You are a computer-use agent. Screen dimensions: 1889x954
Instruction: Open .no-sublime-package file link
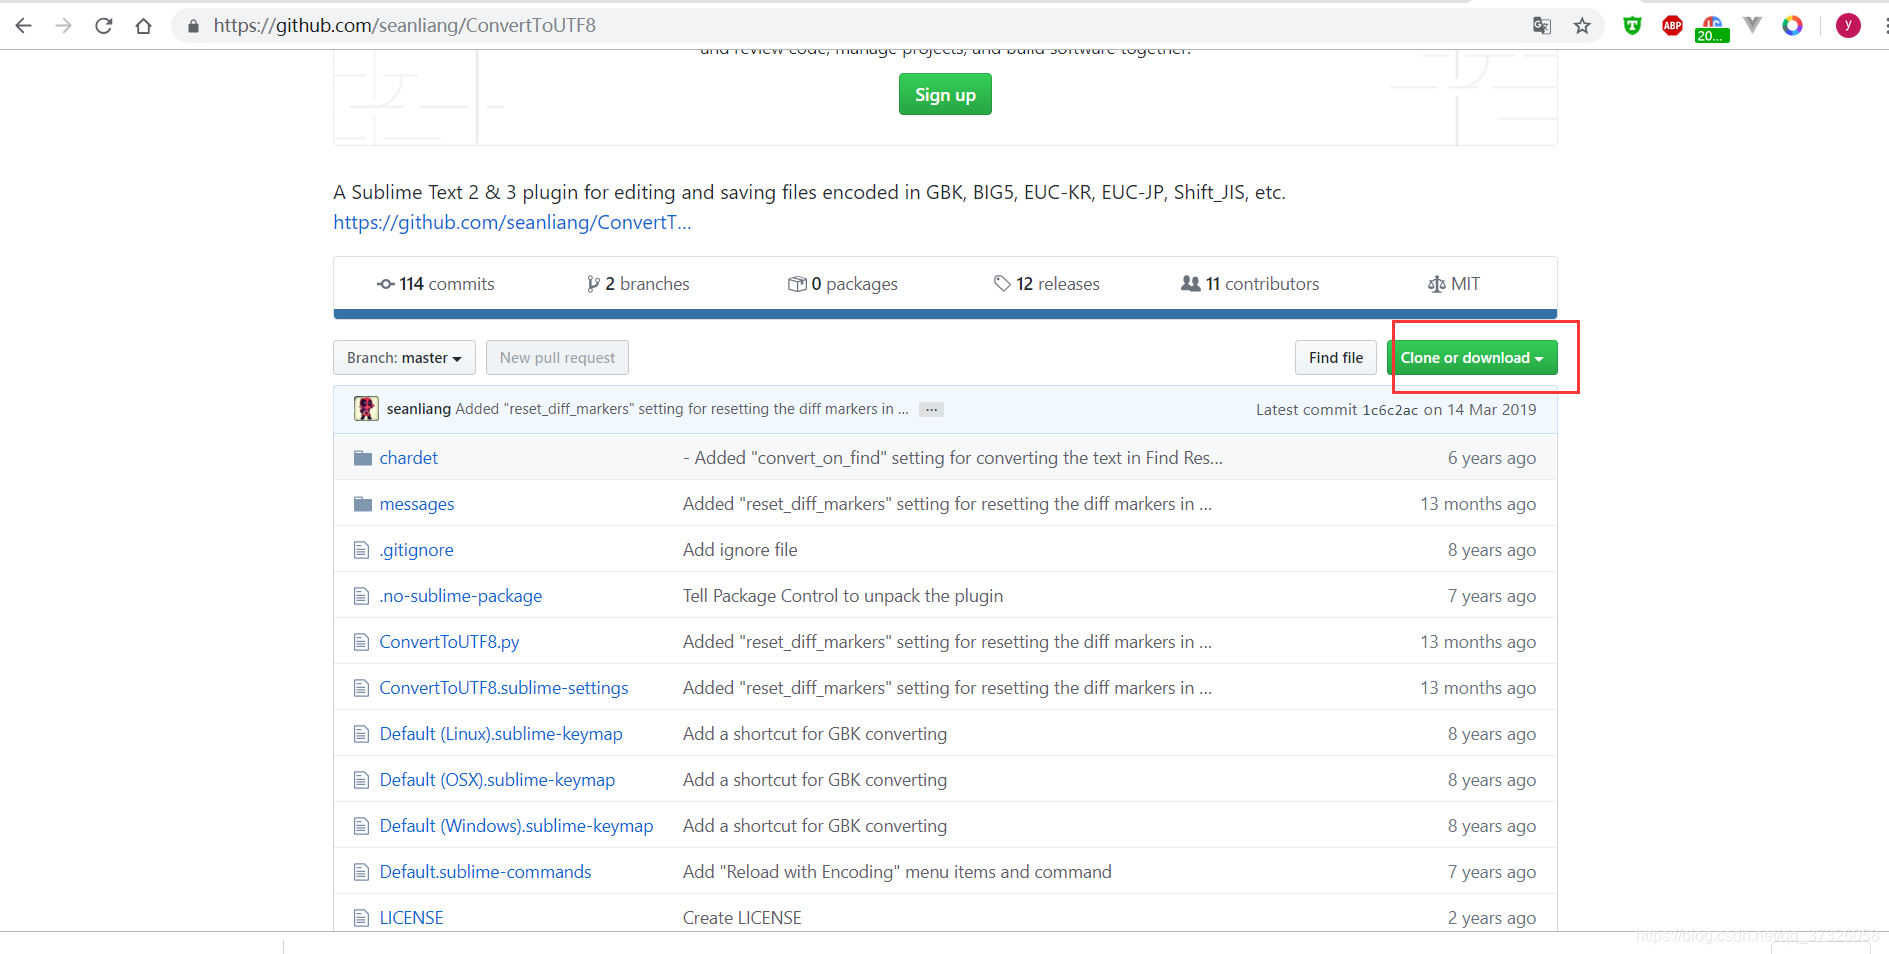click(460, 596)
